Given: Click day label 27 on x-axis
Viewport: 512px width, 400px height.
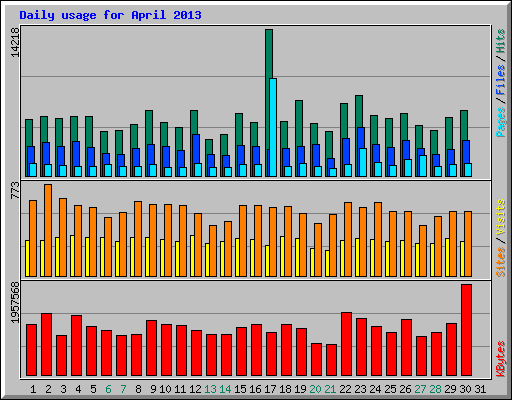Looking at the screenshot, I should pos(420,389).
